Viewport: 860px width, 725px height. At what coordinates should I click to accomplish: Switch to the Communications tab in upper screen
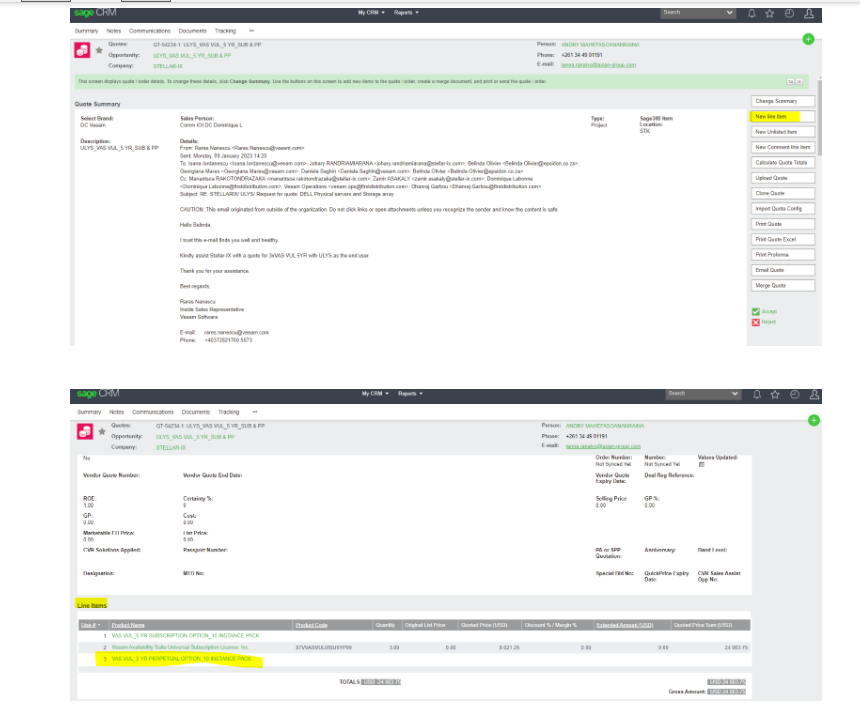coord(150,31)
